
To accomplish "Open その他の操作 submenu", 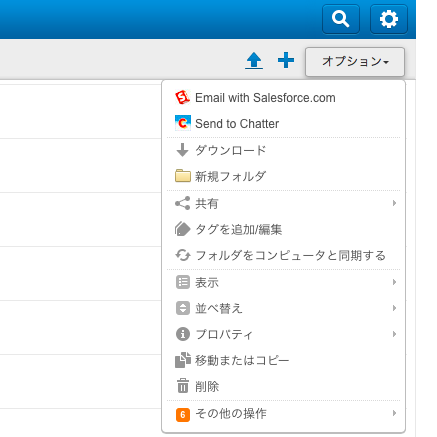I will click(283, 413).
